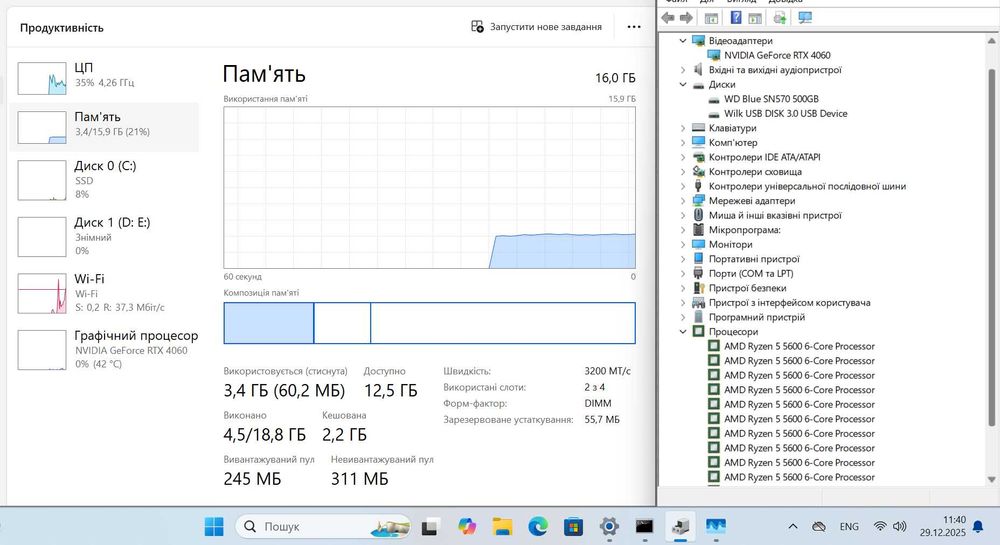The height and width of the screenshot is (545, 1000).
Task: Click the '4,5/18,8 ГБ' committed value
Action: click(x=264, y=435)
